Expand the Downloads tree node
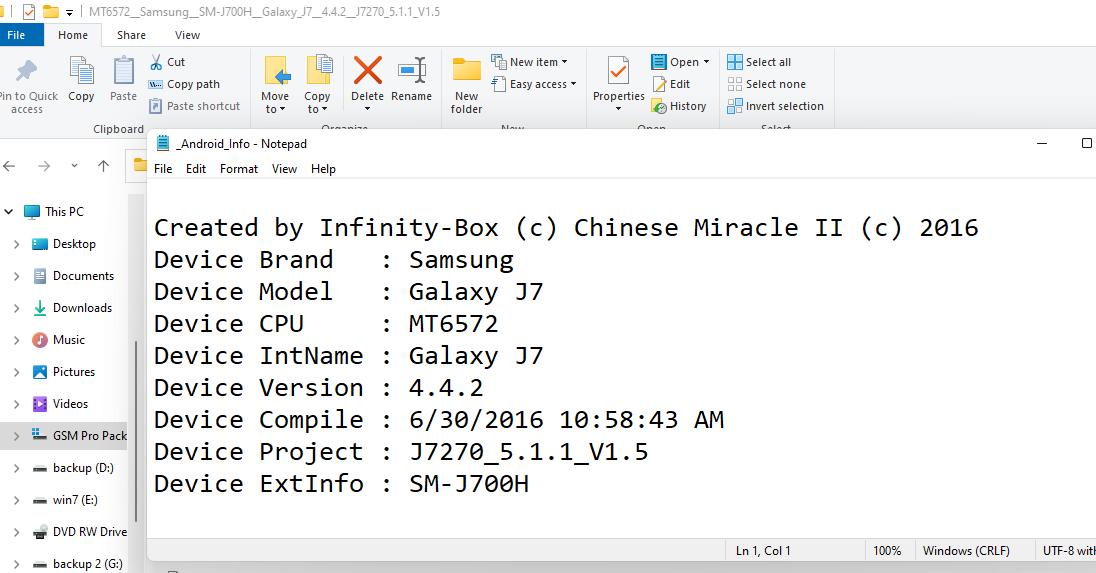The height and width of the screenshot is (573, 1096). 16,308
